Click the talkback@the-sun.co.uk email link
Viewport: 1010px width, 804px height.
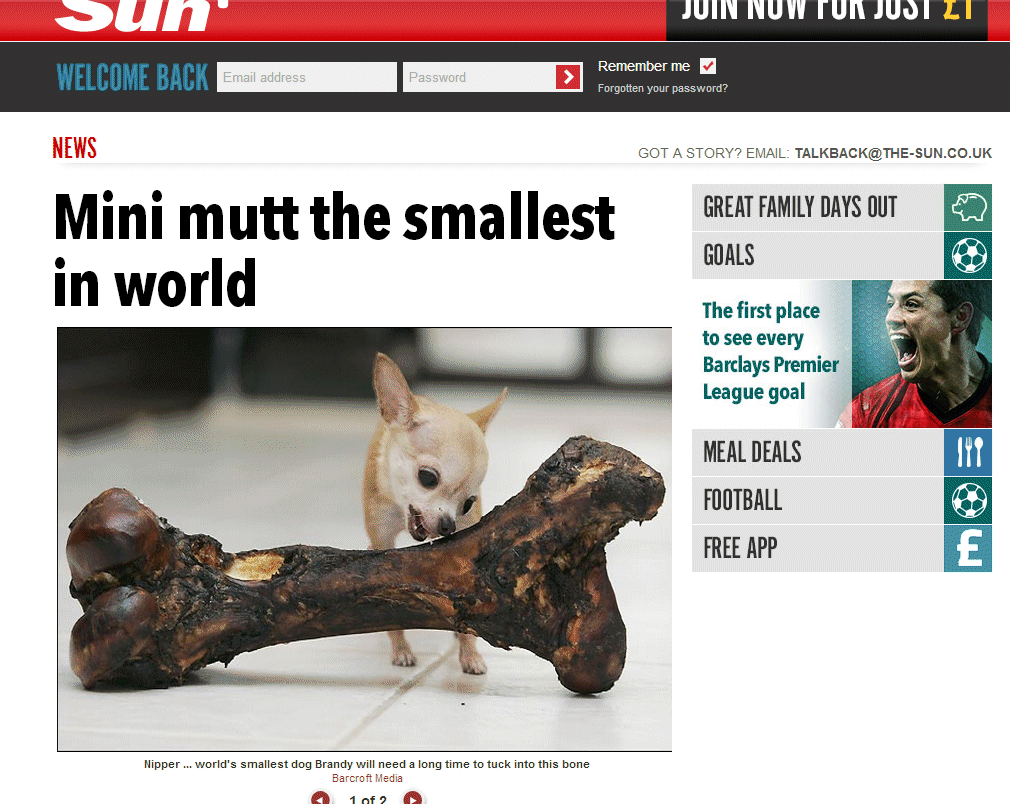[x=893, y=153]
